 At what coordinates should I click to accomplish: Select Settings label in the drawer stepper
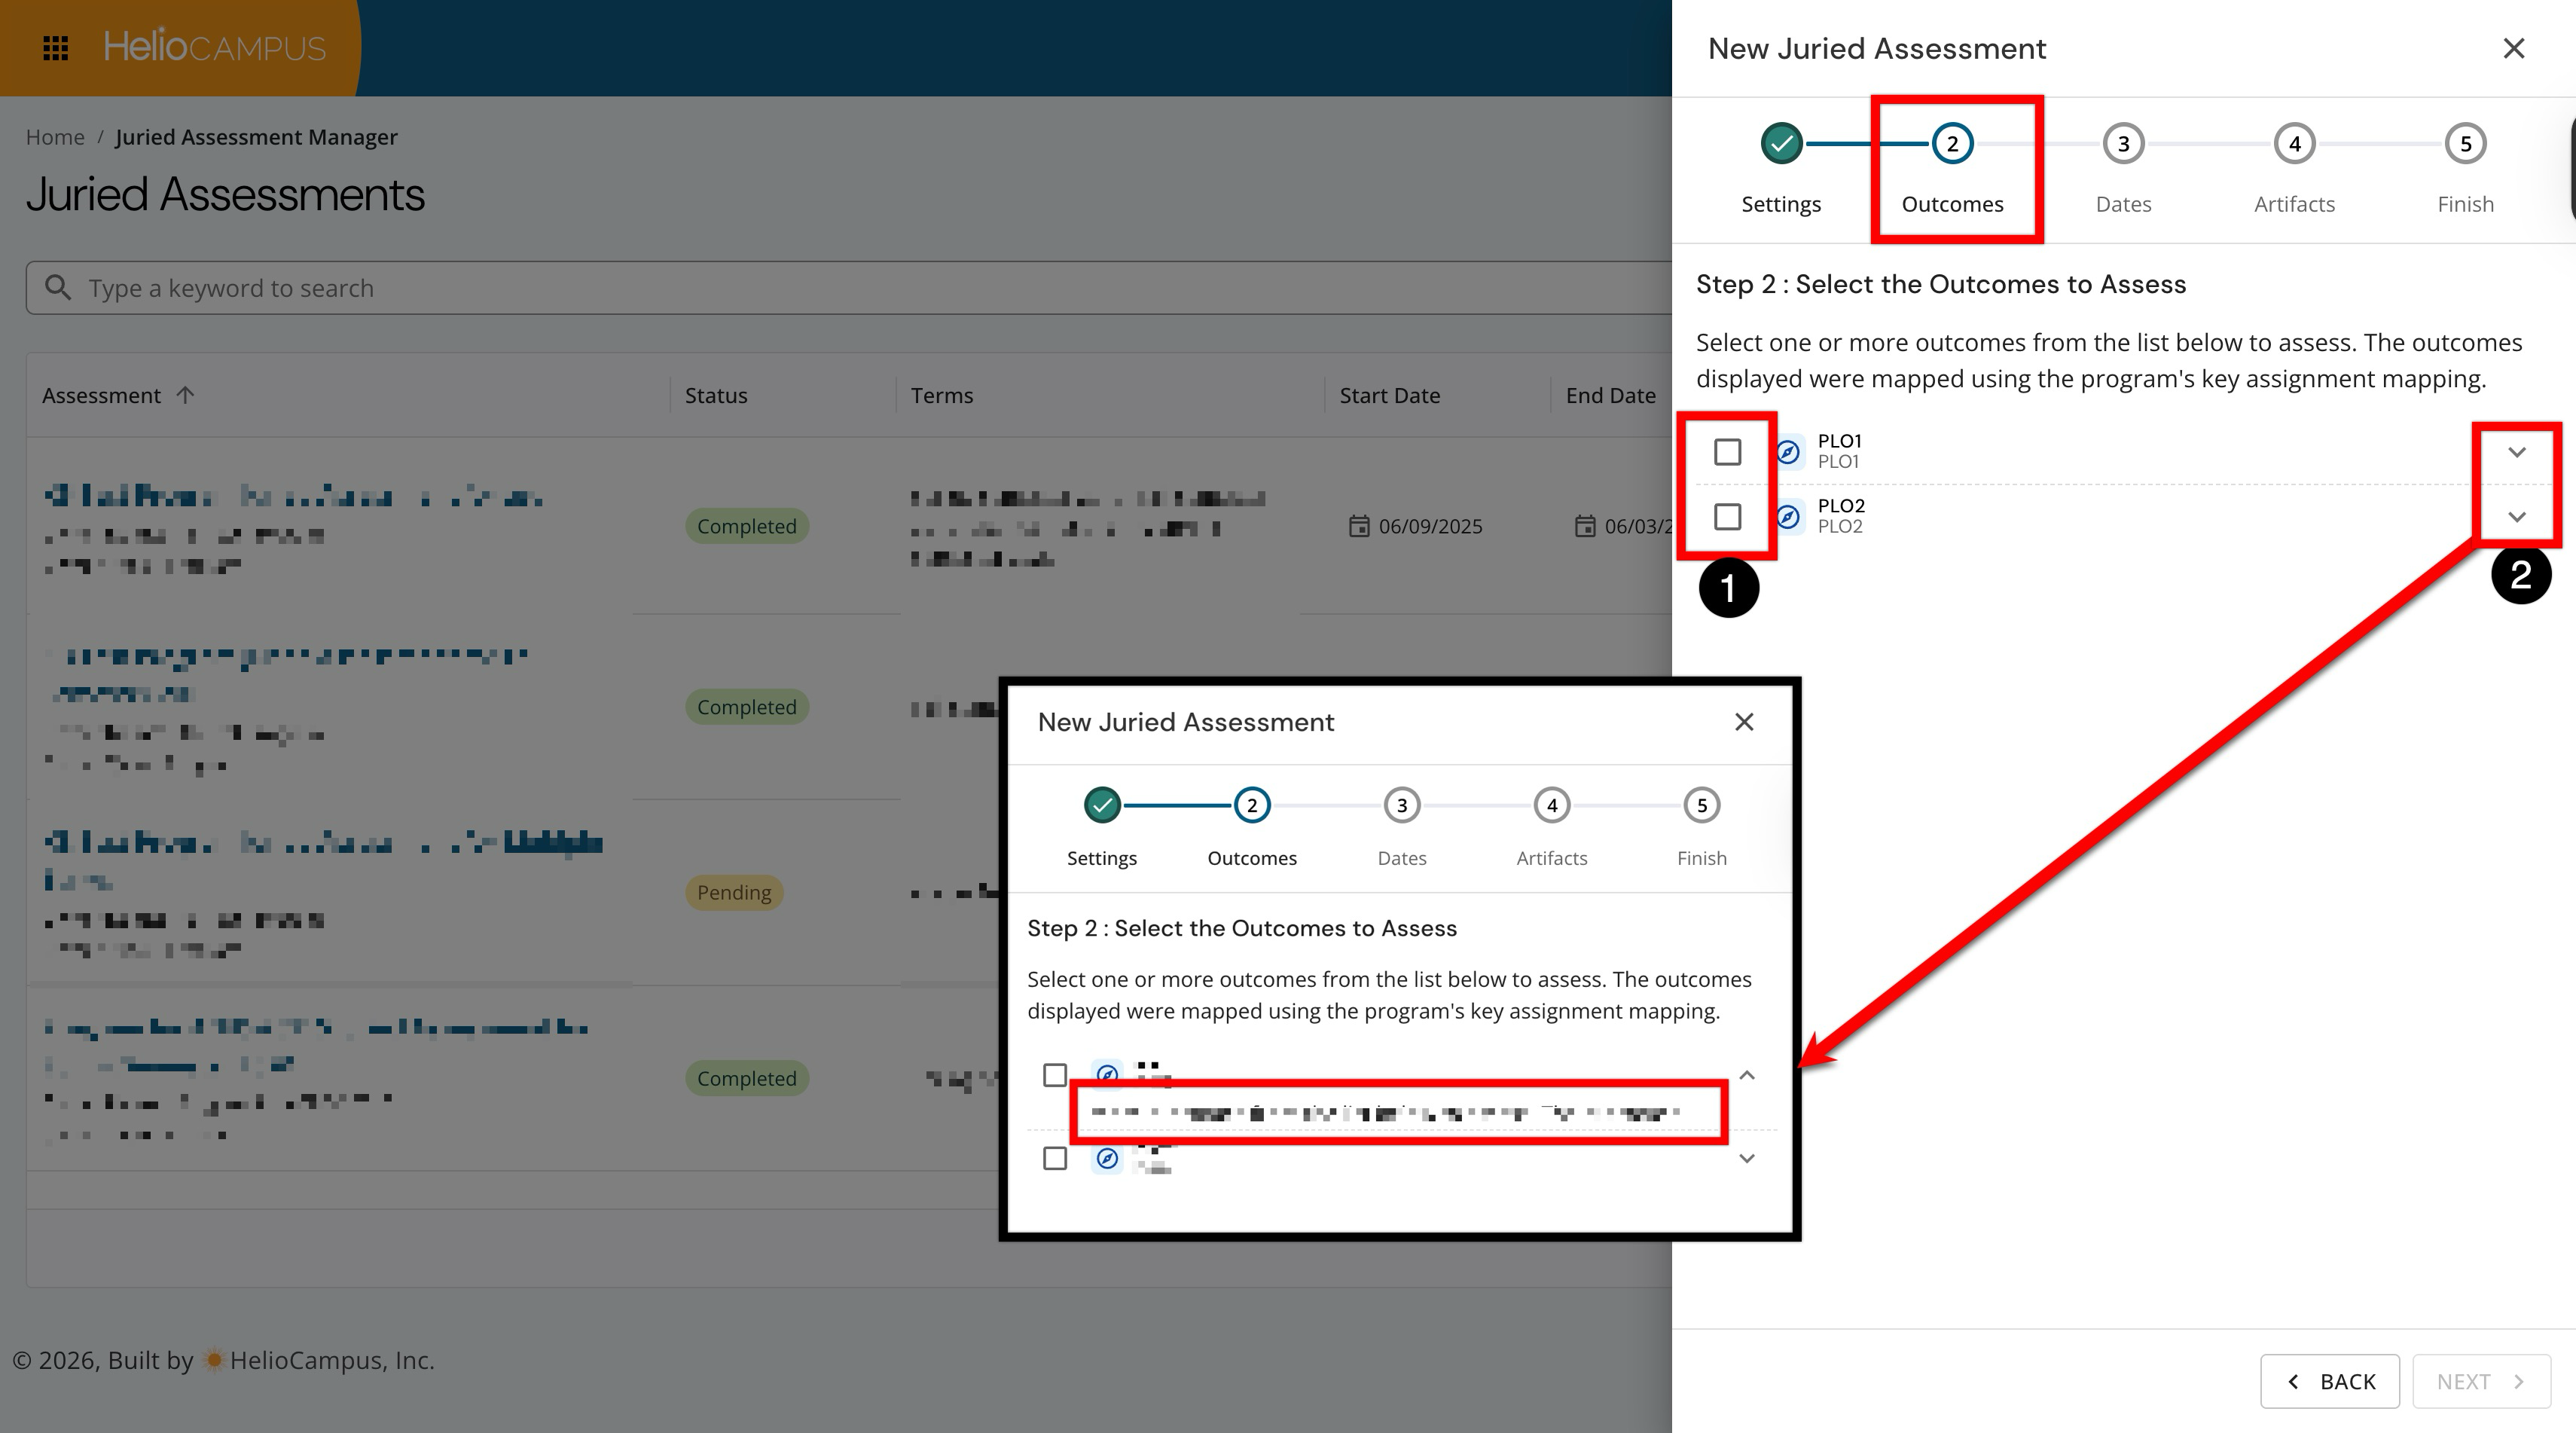[1781, 204]
